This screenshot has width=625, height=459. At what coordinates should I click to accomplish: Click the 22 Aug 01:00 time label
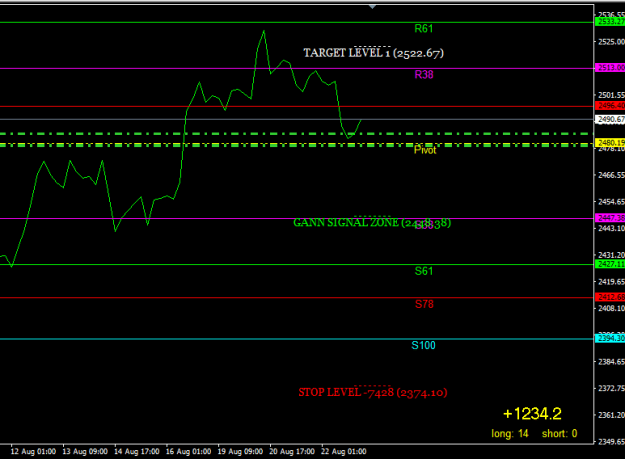(344, 451)
